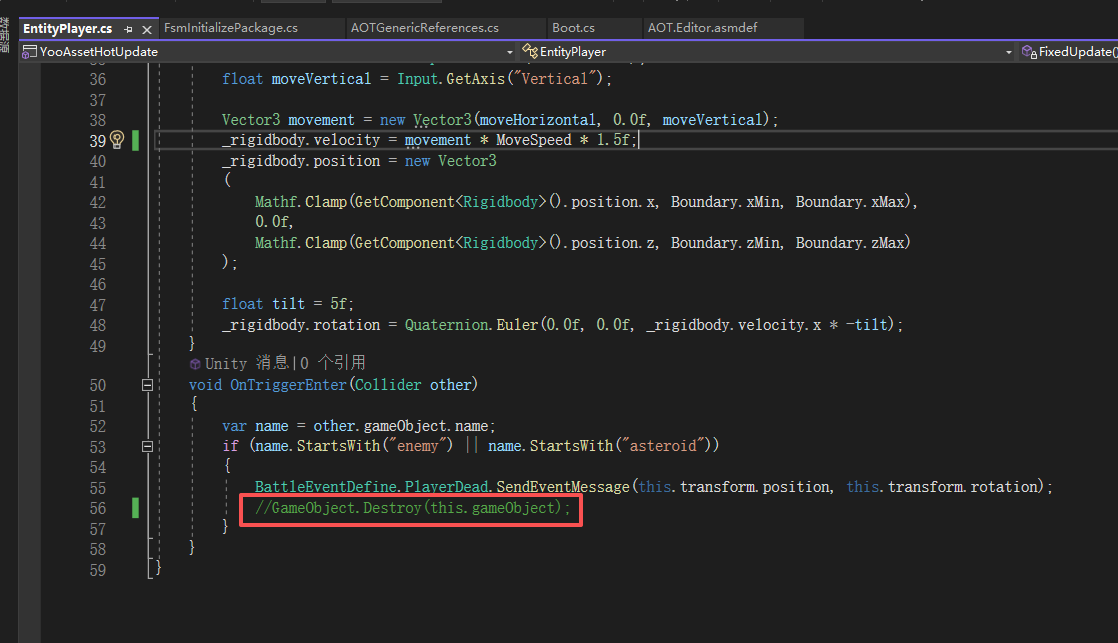
Task: Click the 'tilt = 5f' declaration
Action: pos(311,304)
